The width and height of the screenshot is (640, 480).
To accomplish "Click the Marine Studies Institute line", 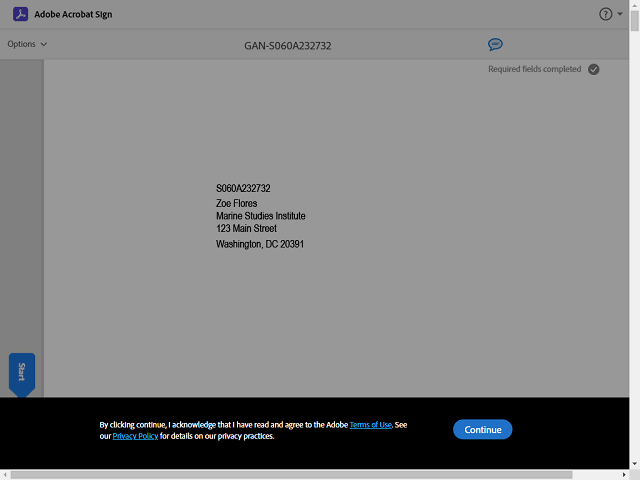I will point(260,216).
